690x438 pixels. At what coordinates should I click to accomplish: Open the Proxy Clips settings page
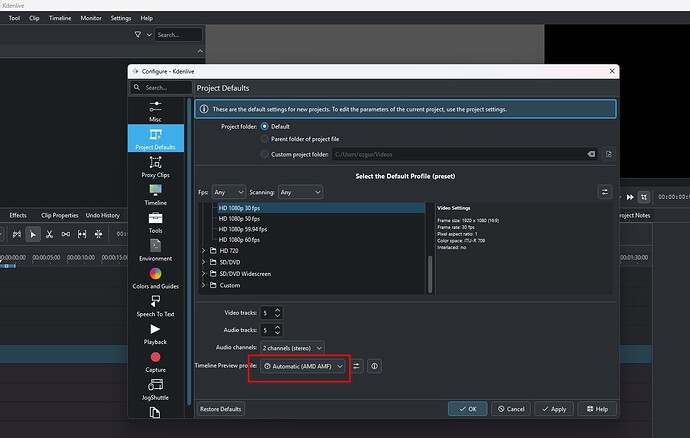pyautogui.click(x=155, y=166)
